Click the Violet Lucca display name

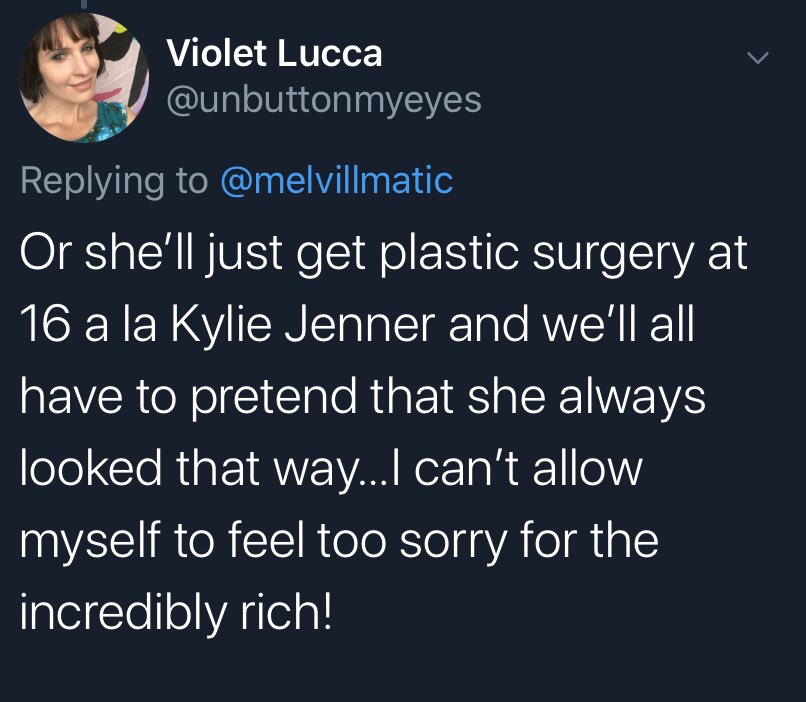tap(274, 53)
